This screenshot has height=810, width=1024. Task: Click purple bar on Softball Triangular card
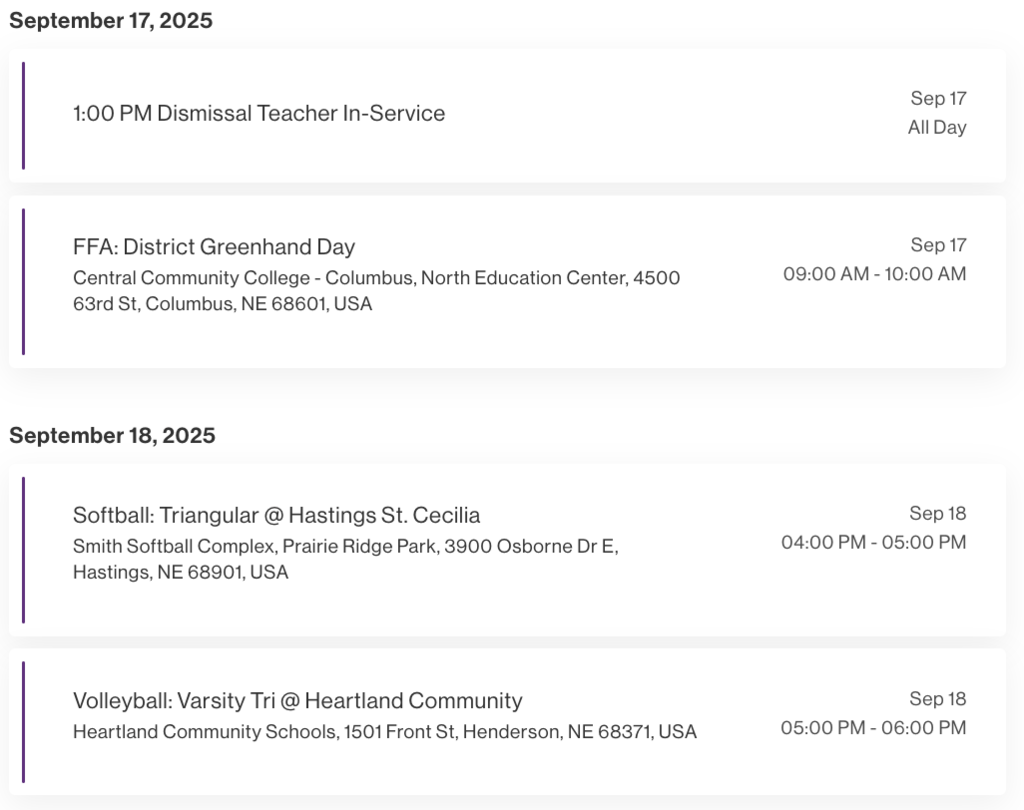pyautogui.click(x=24, y=550)
